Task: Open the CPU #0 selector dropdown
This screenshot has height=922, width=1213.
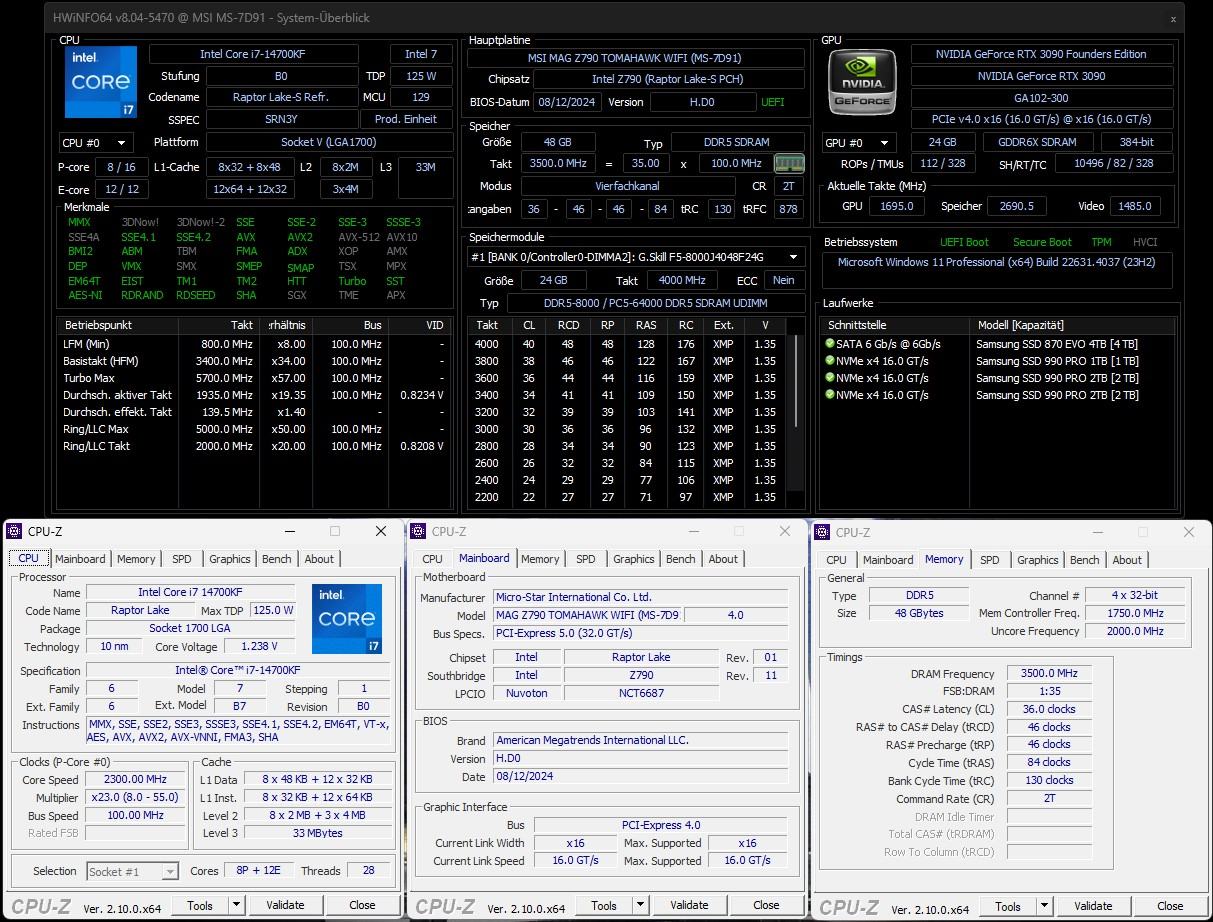Action: (96, 143)
